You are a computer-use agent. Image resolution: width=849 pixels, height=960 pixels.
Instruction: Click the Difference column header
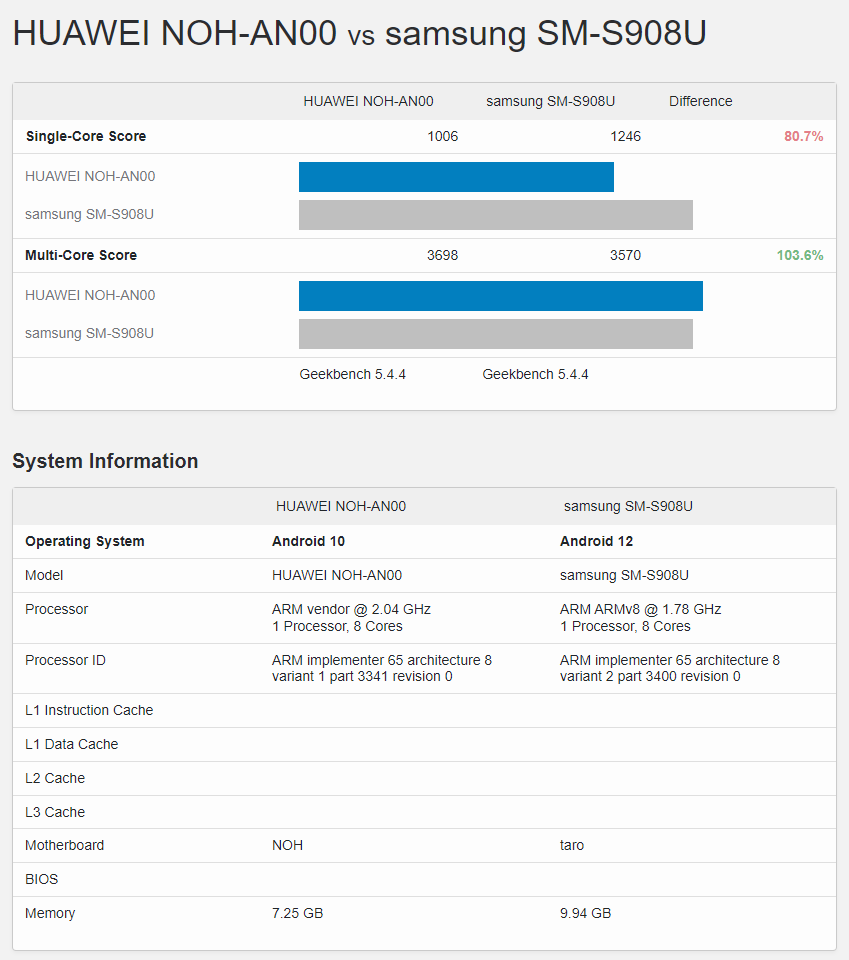(700, 101)
